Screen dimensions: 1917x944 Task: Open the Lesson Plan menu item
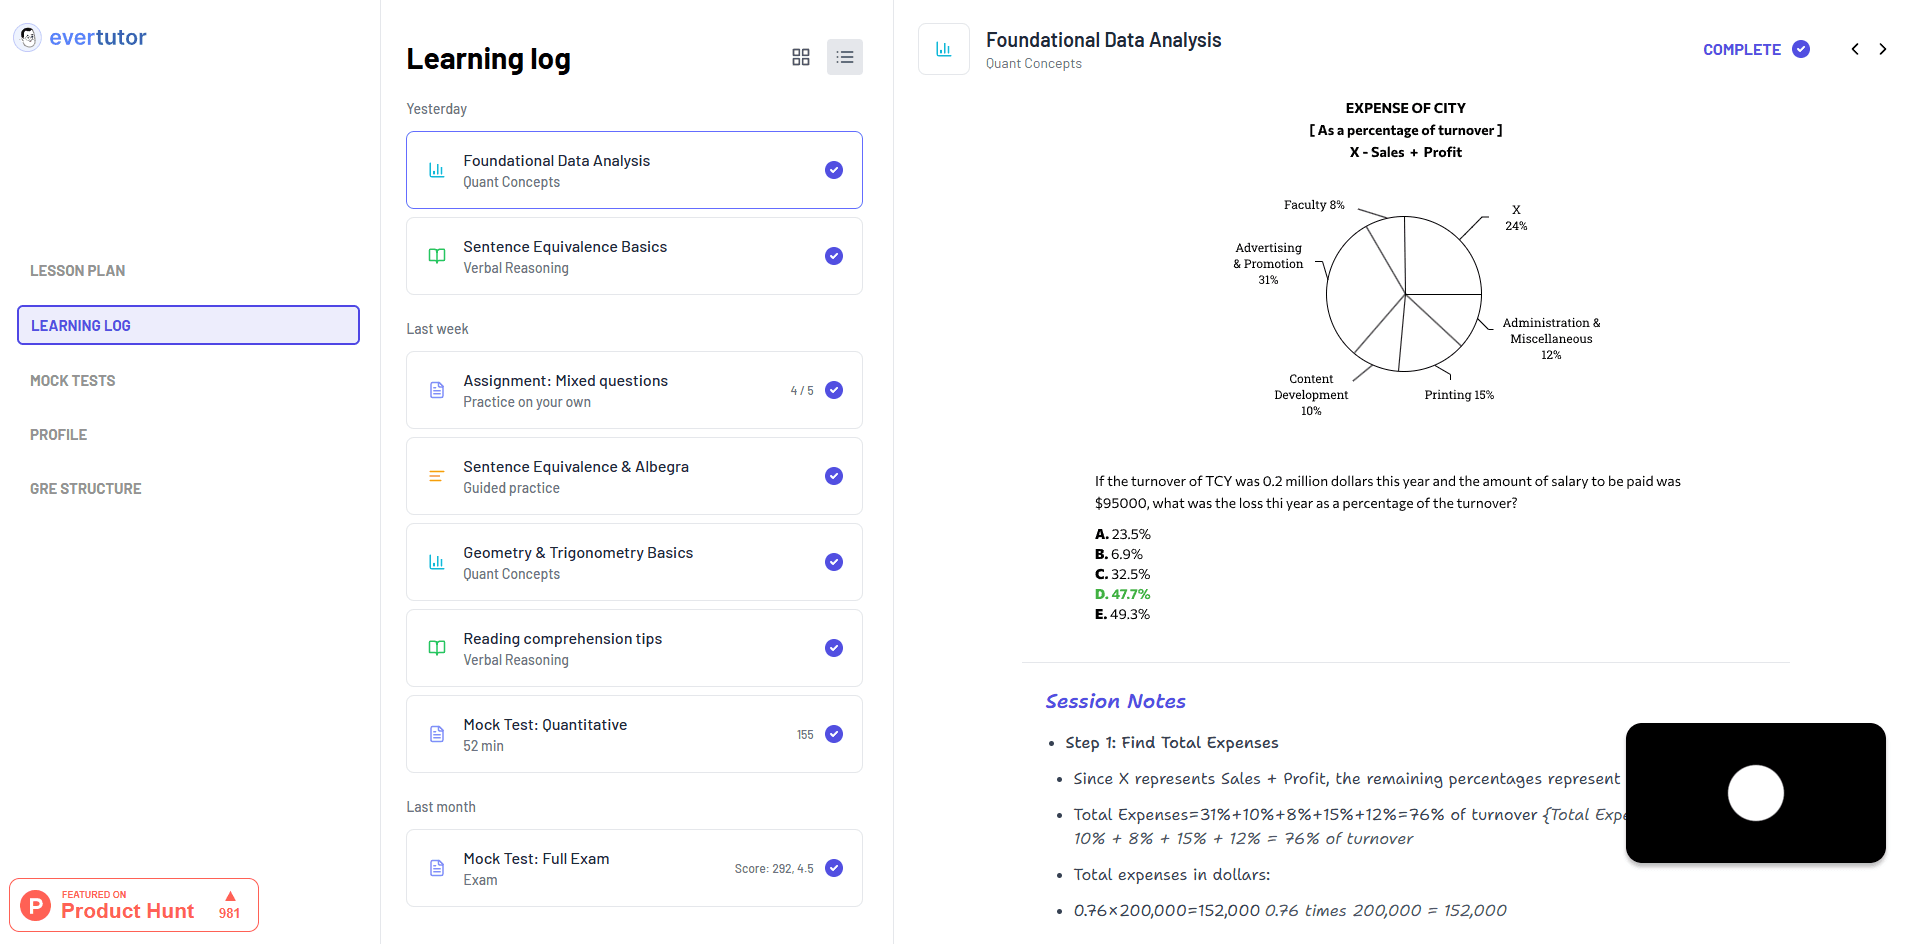click(x=78, y=271)
